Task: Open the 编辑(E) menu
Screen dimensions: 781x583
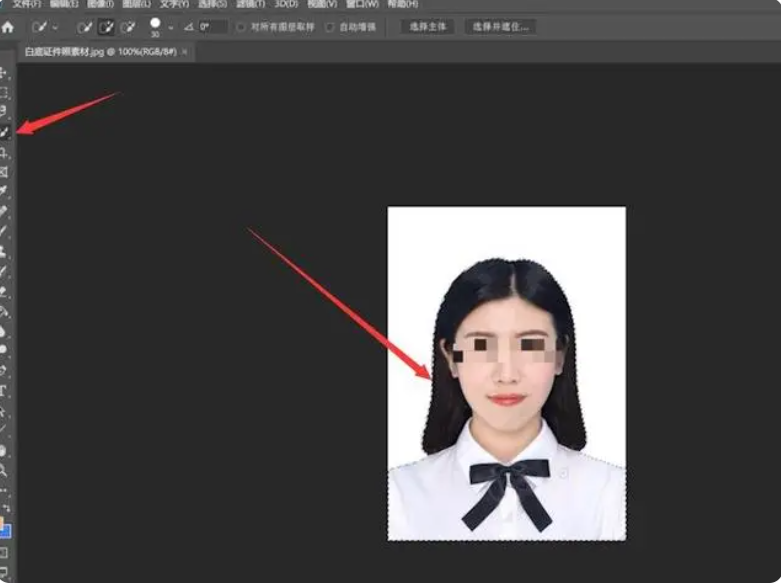Action: click(64, 4)
